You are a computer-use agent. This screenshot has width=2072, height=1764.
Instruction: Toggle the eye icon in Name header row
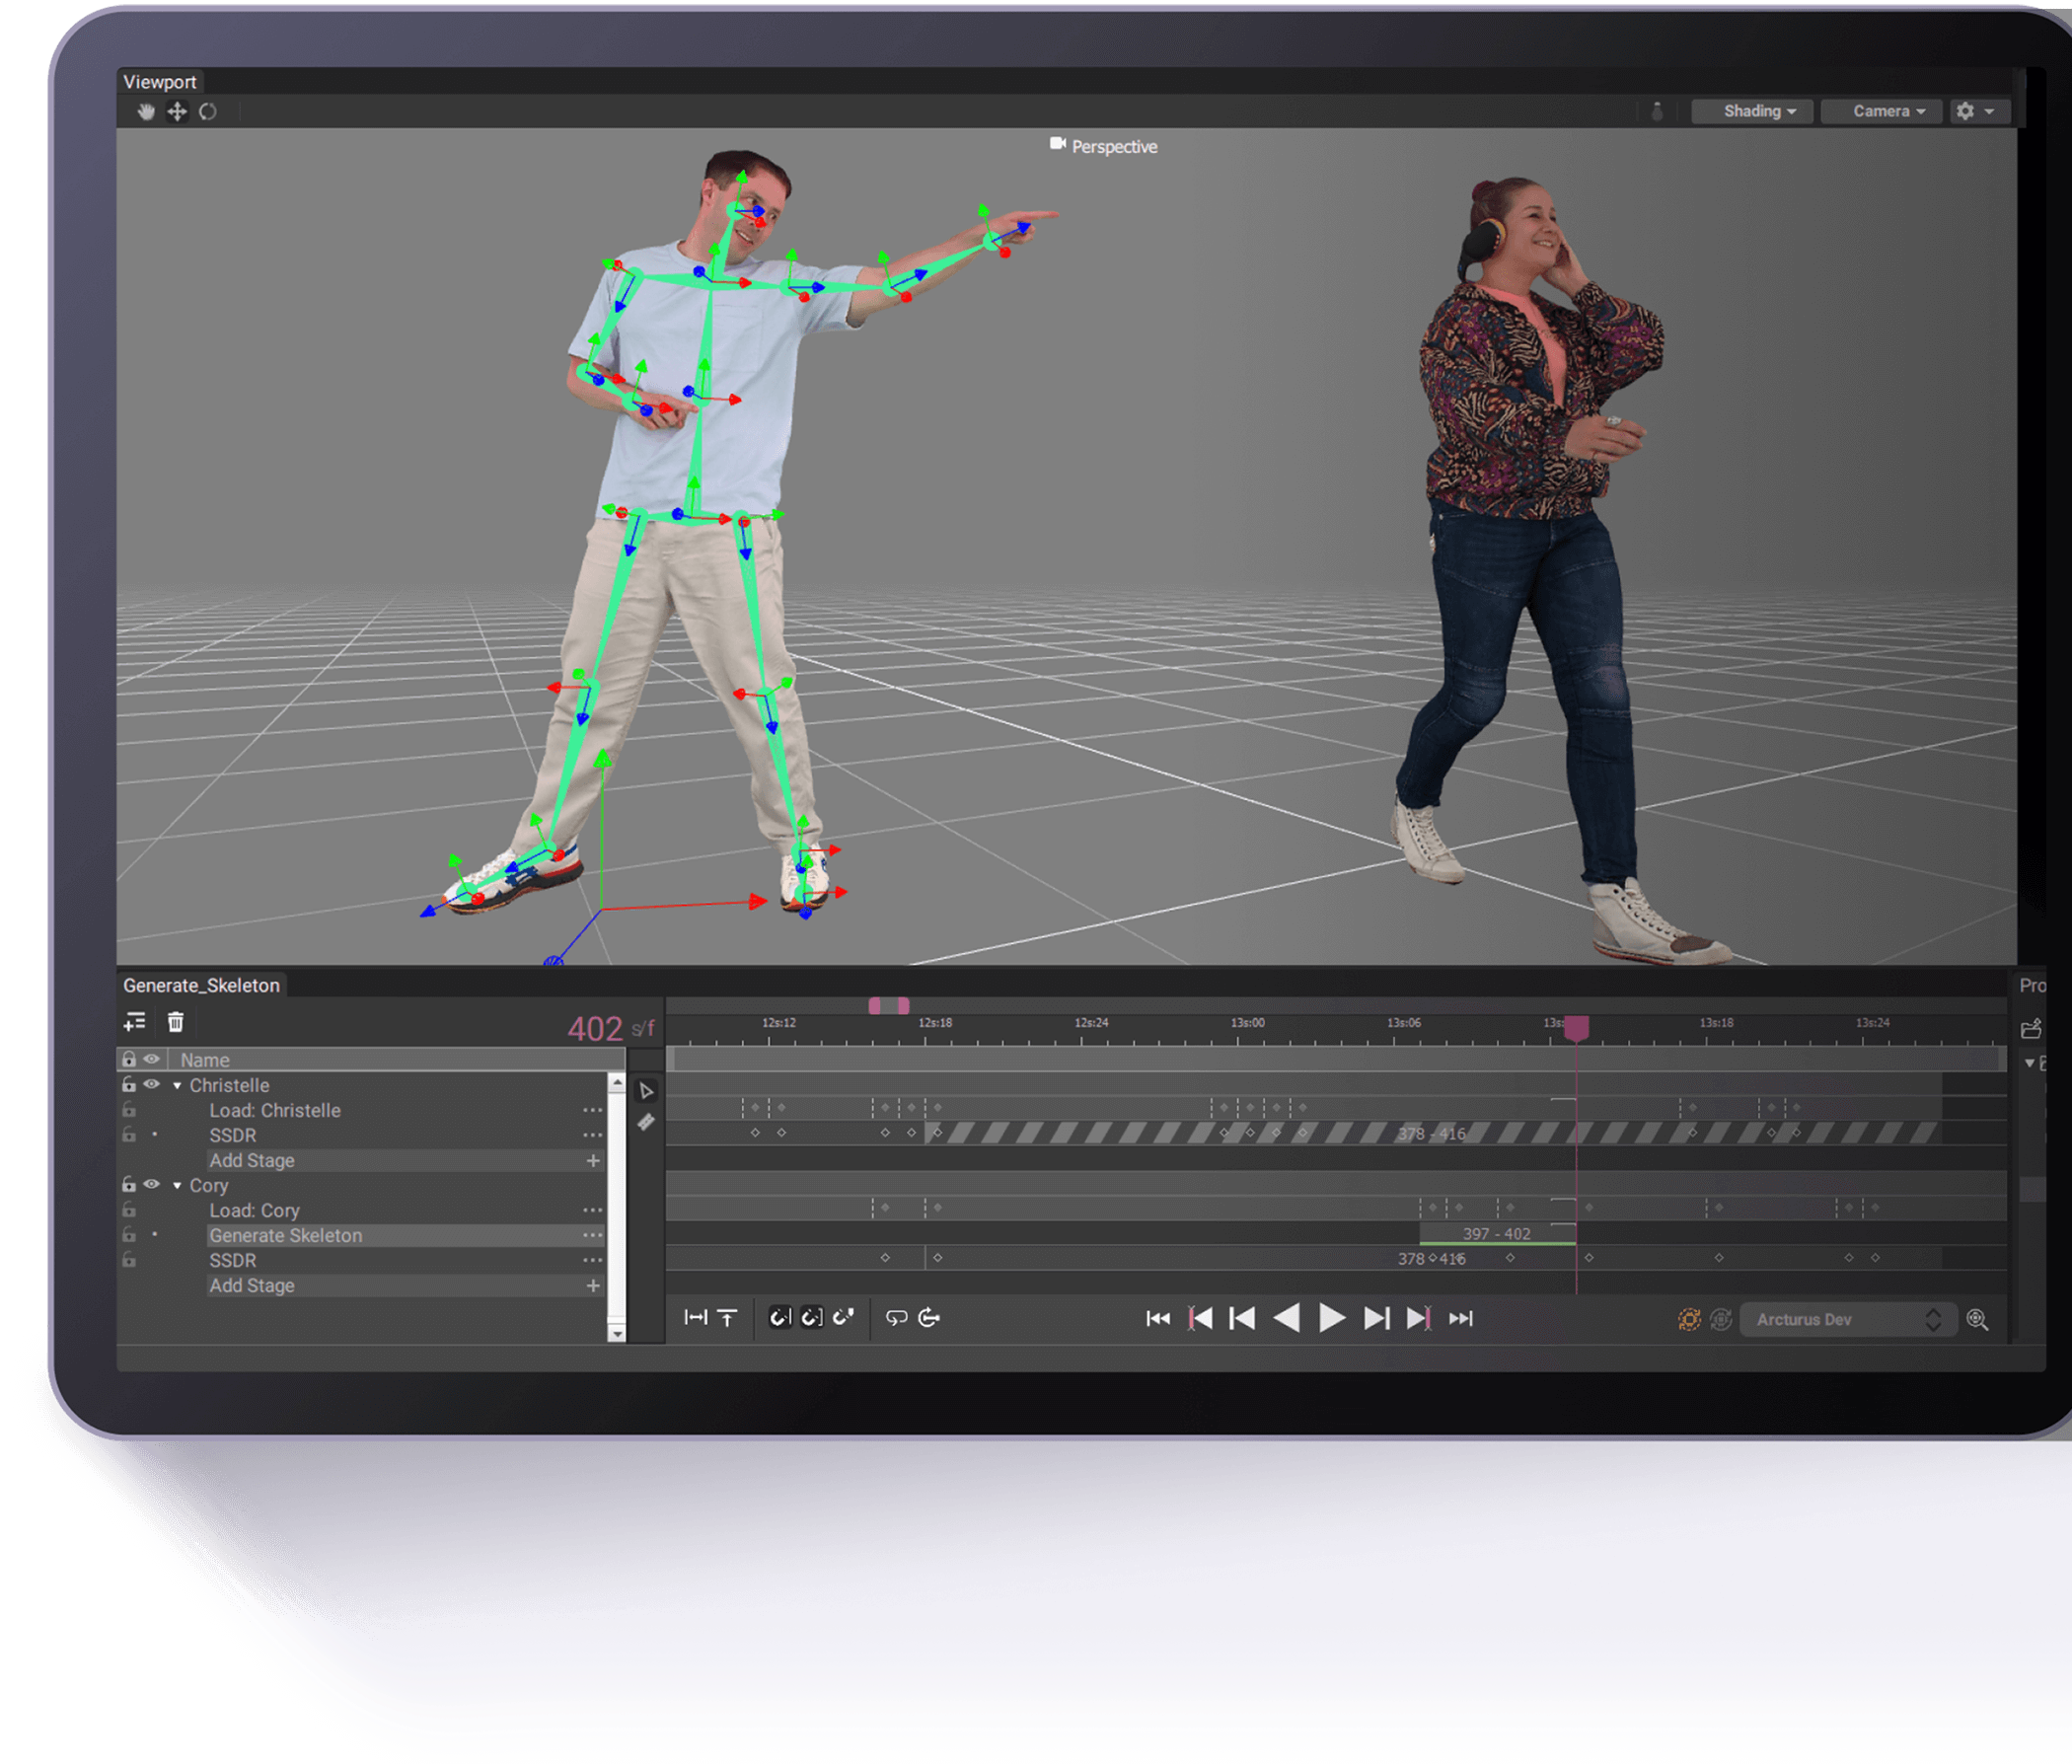click(x=152, y=1059)
